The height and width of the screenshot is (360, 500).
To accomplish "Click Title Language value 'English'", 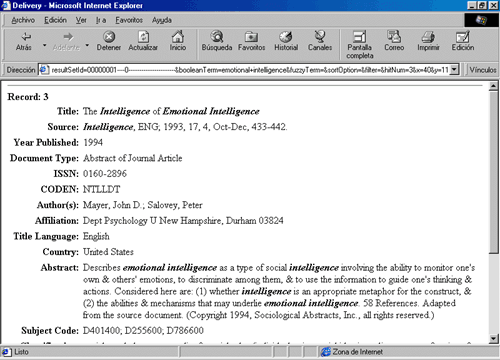I will pos(96,236).
